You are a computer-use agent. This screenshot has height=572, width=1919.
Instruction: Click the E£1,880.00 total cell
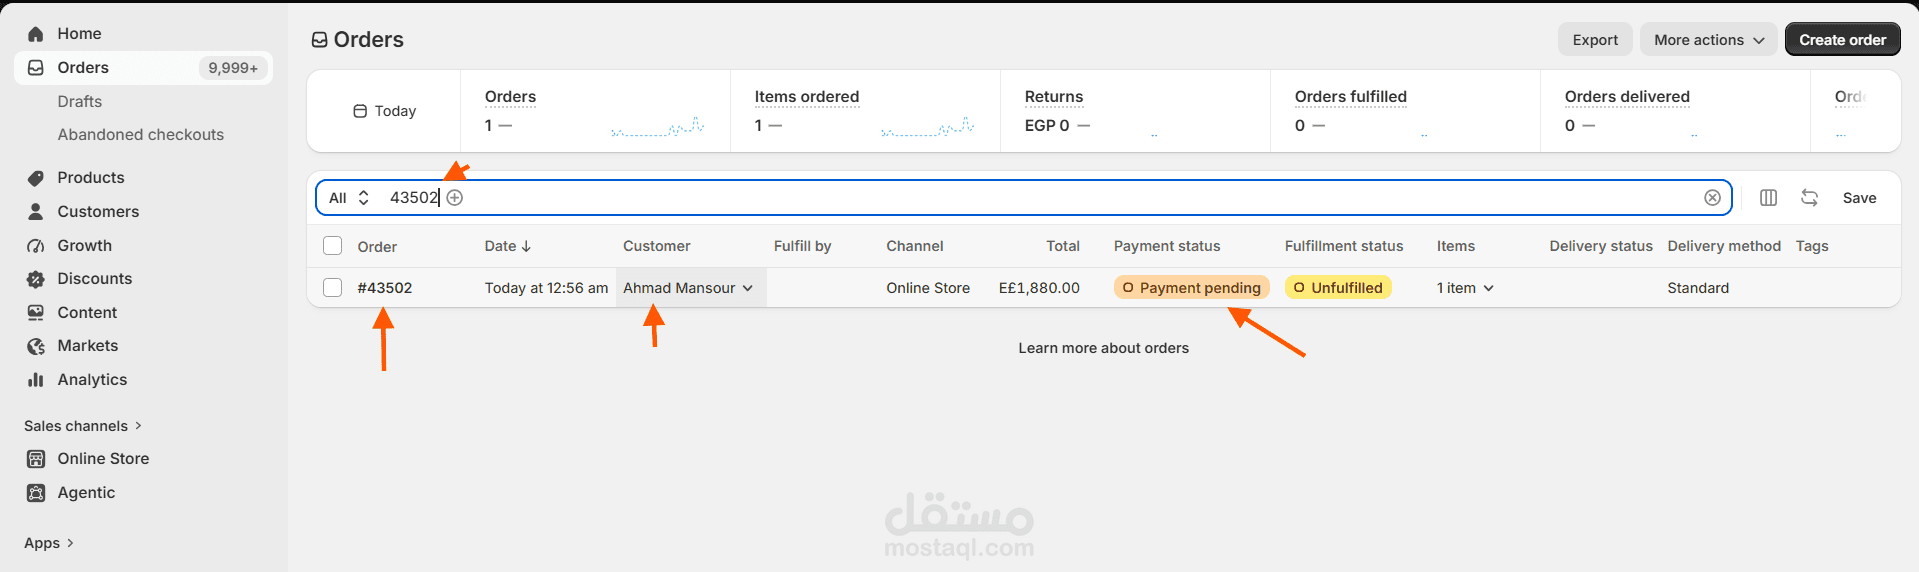point(1039,288)
